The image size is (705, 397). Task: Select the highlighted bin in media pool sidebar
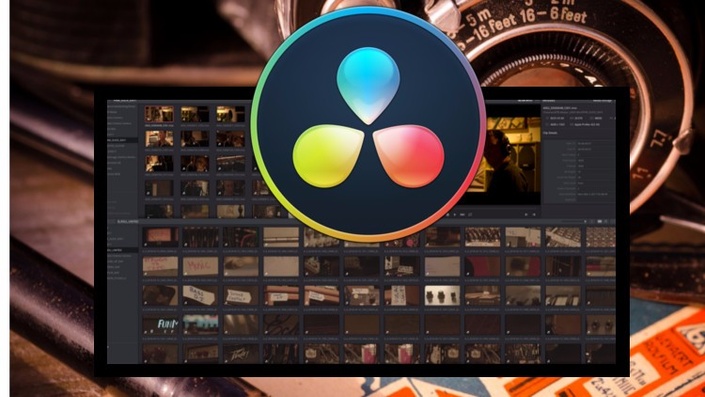[122, 250]
